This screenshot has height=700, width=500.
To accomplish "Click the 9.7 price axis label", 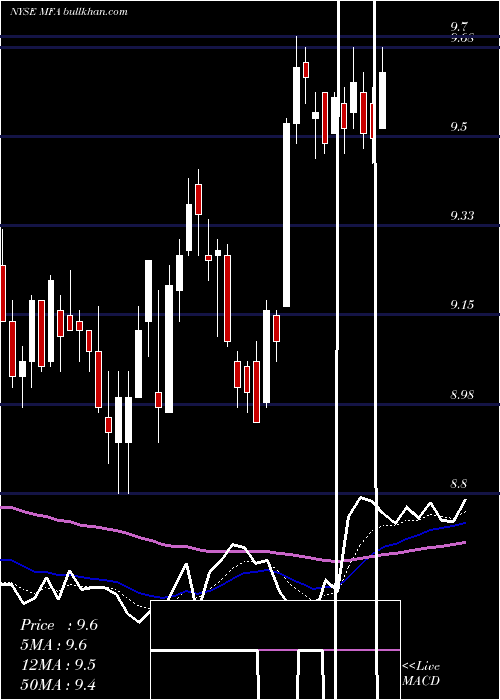I will click(x=459, y=26).
